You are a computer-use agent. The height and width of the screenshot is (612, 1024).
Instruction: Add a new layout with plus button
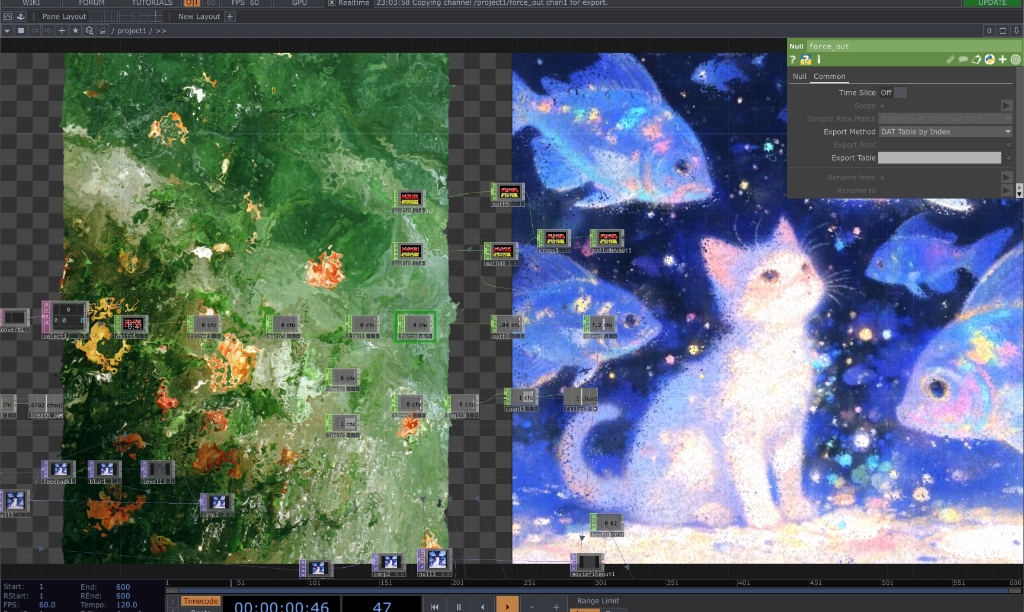pos(230,16)
